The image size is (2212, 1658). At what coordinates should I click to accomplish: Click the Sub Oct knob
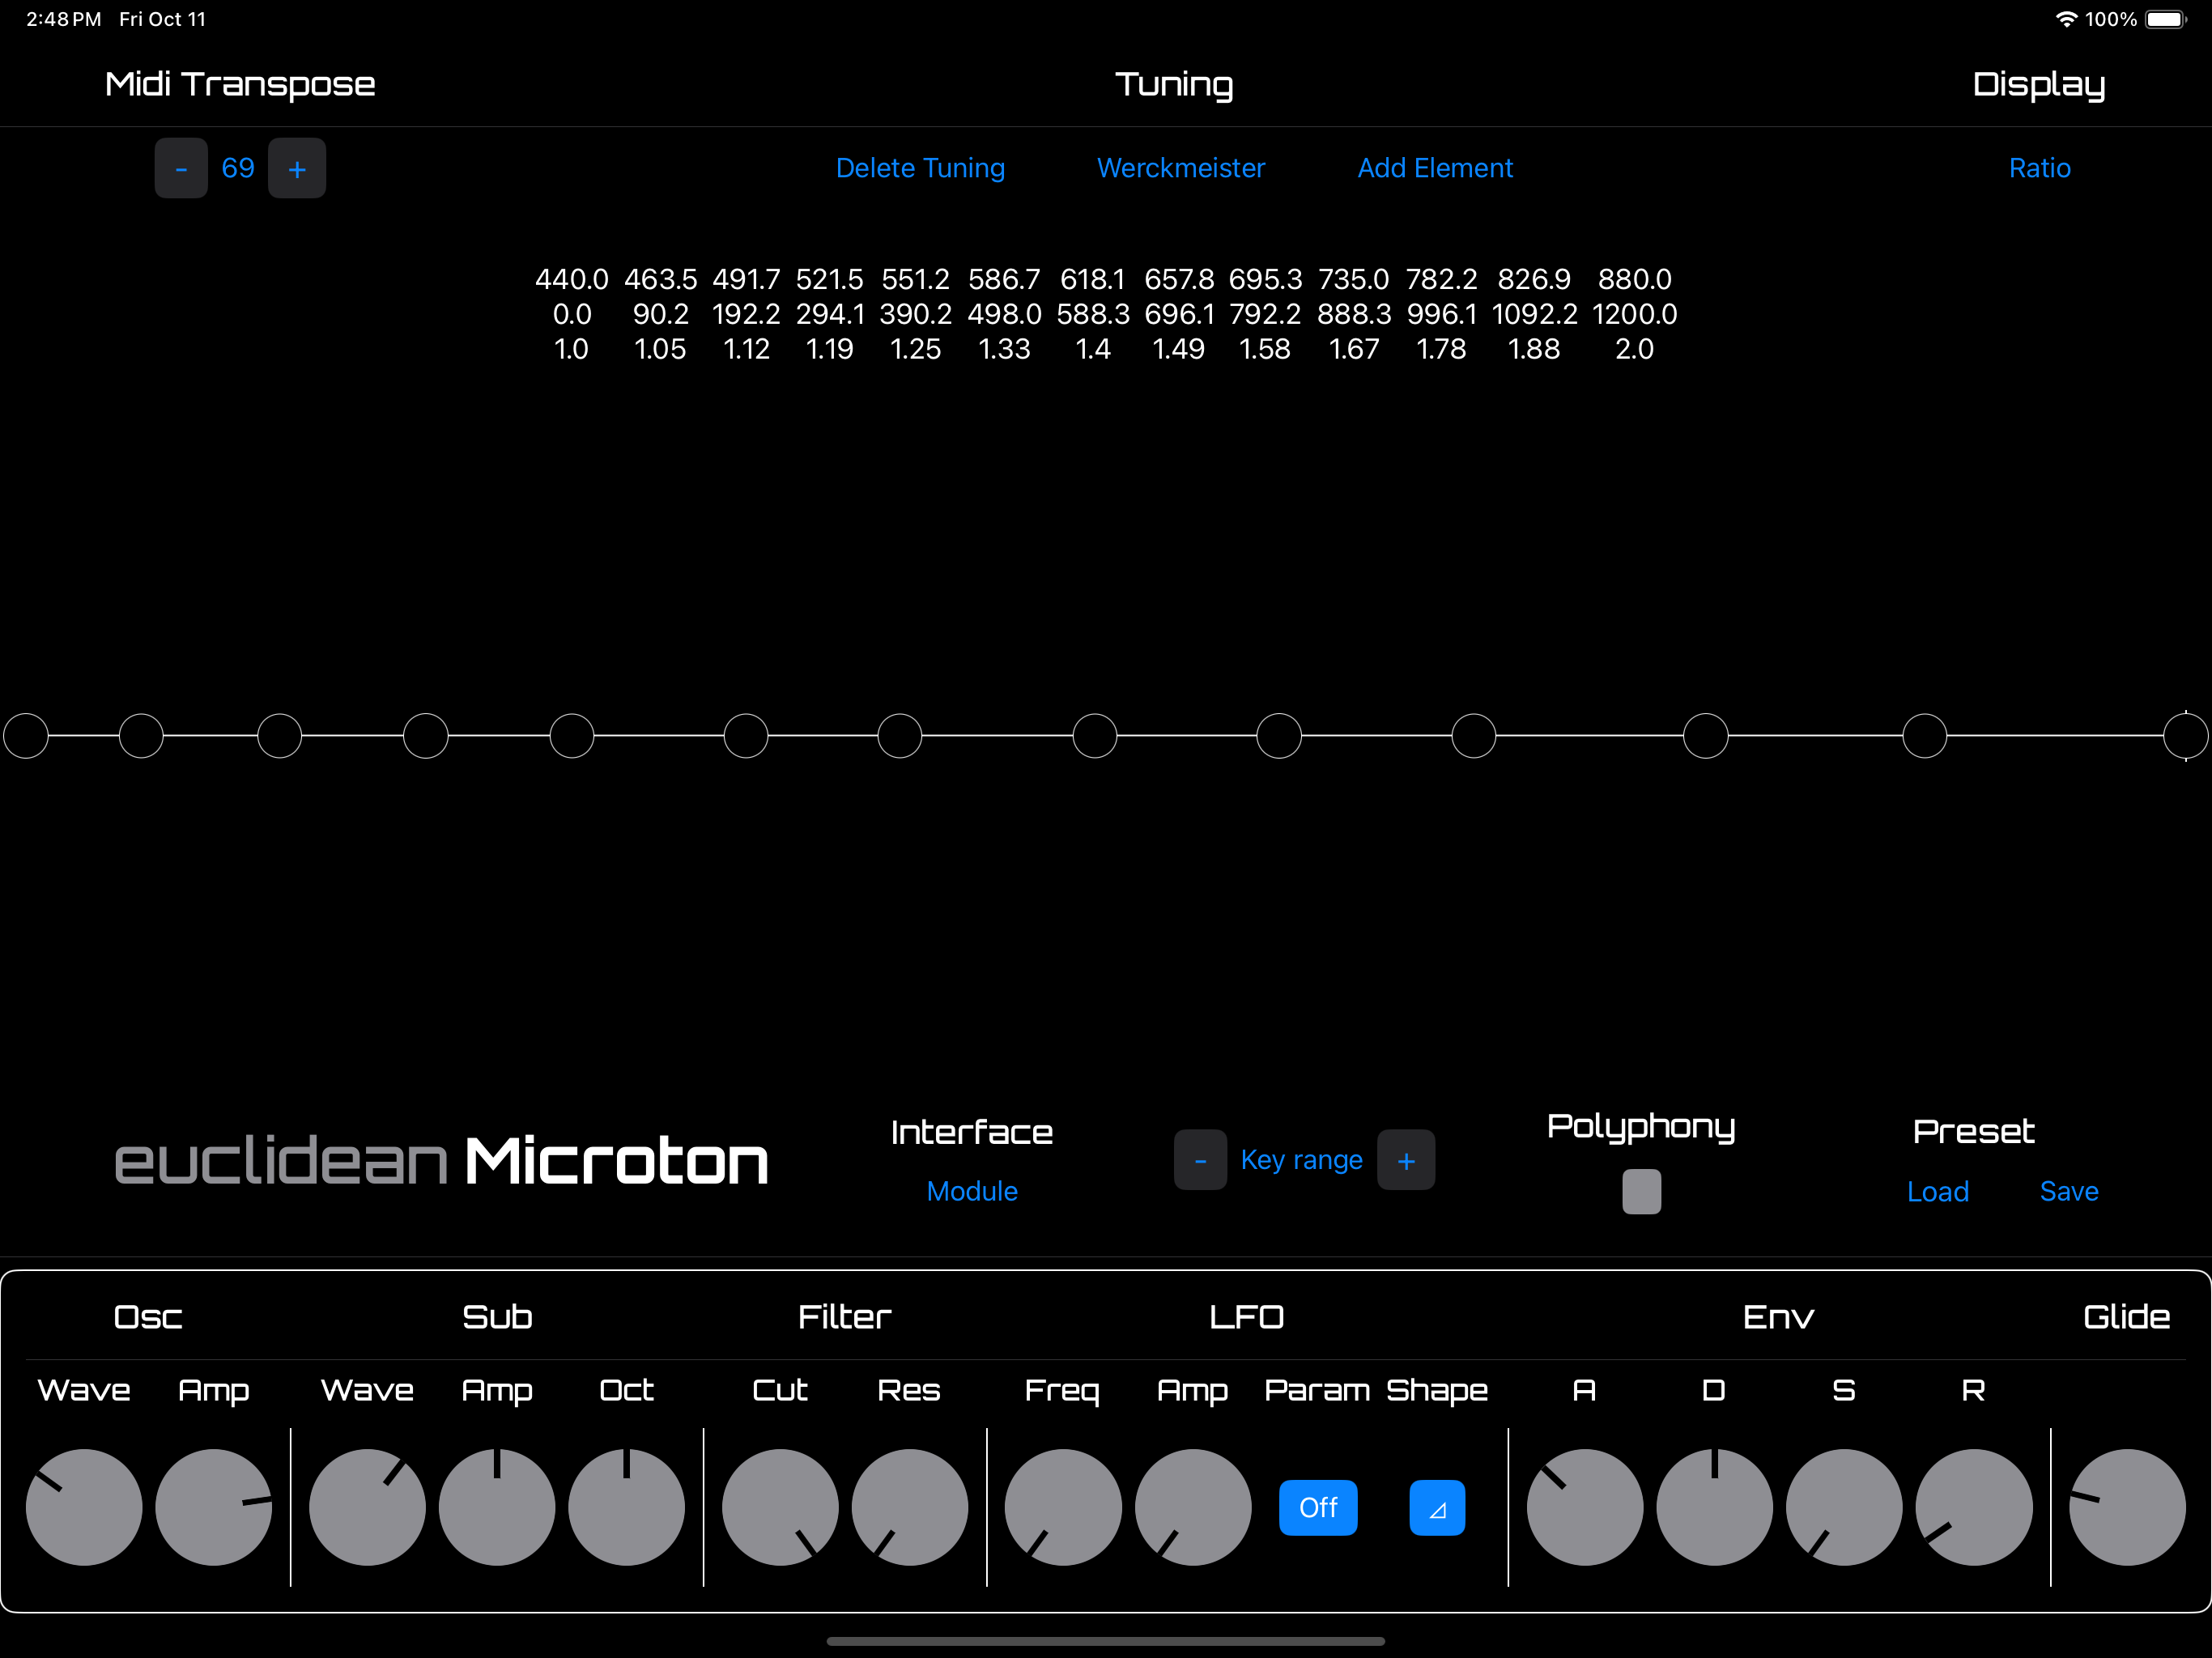pyautogui.click(x=627, y=1507)
